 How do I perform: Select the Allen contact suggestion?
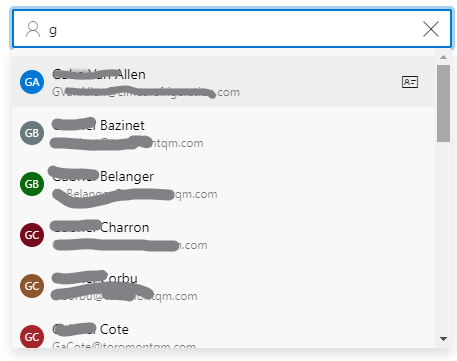tap(223, 82)
